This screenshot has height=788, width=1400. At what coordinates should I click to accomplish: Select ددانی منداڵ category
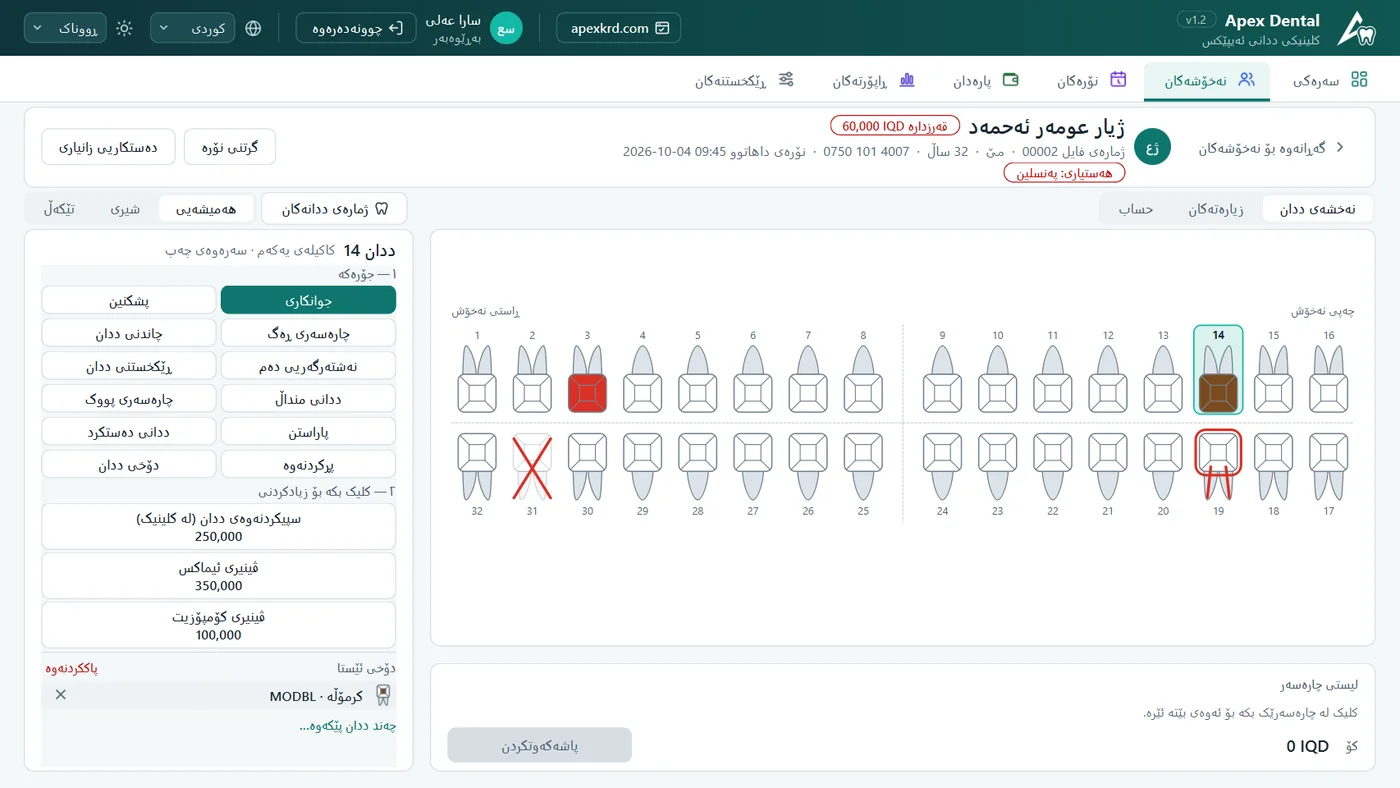(x=308, y=399)
